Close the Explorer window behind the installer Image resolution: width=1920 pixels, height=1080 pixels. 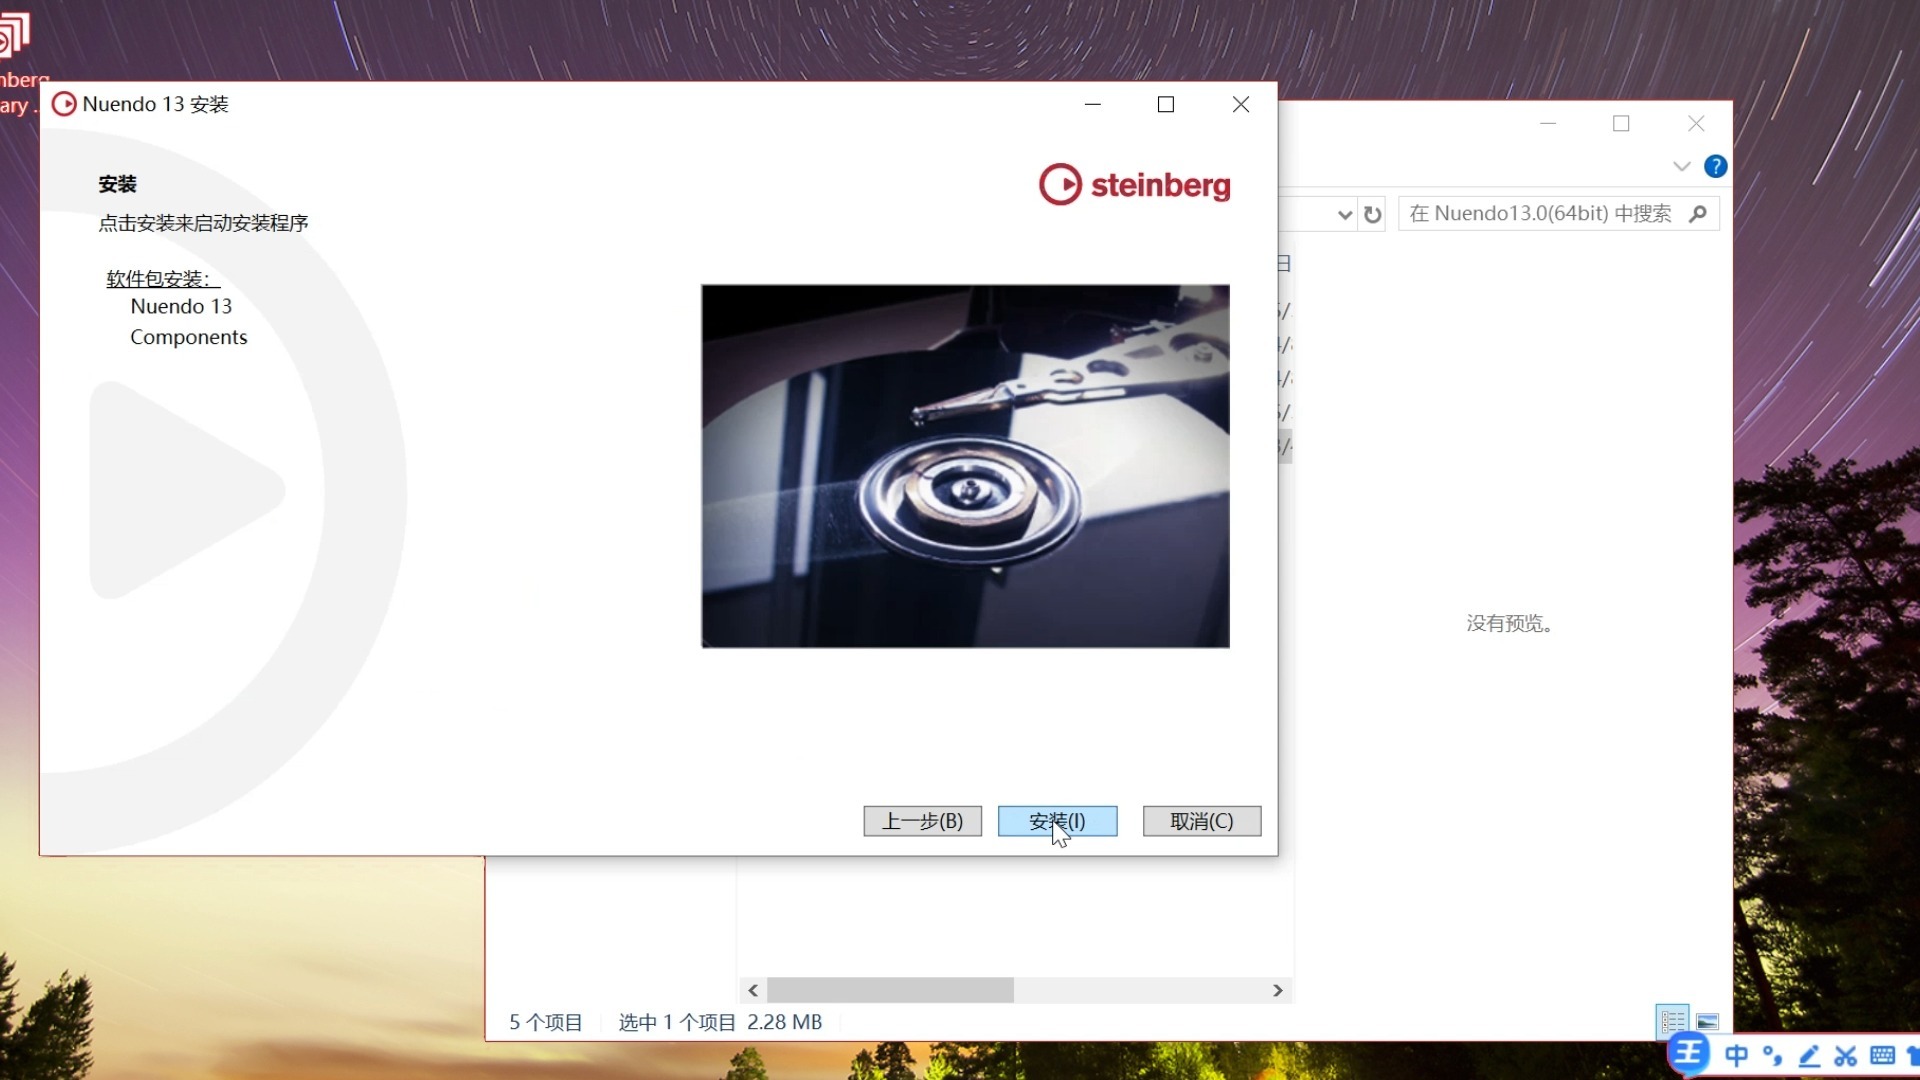[1696, 123]
